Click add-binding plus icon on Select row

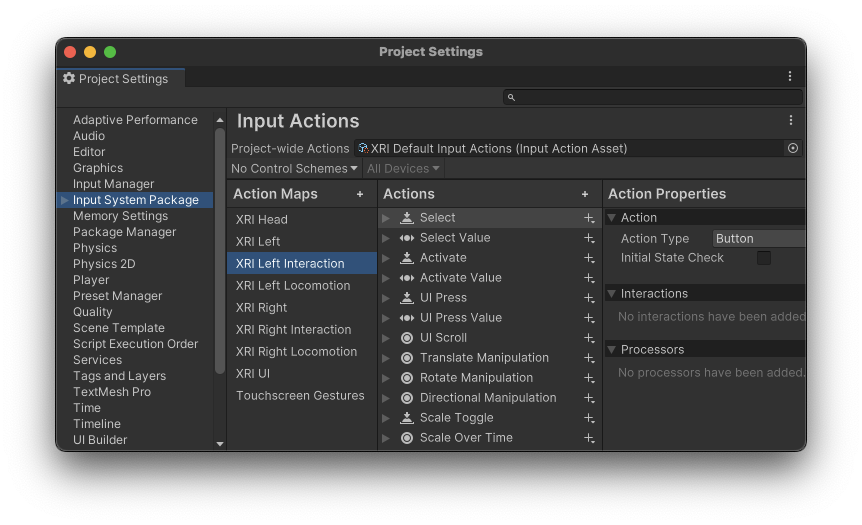pyautogui.click(x=589, y=218)
